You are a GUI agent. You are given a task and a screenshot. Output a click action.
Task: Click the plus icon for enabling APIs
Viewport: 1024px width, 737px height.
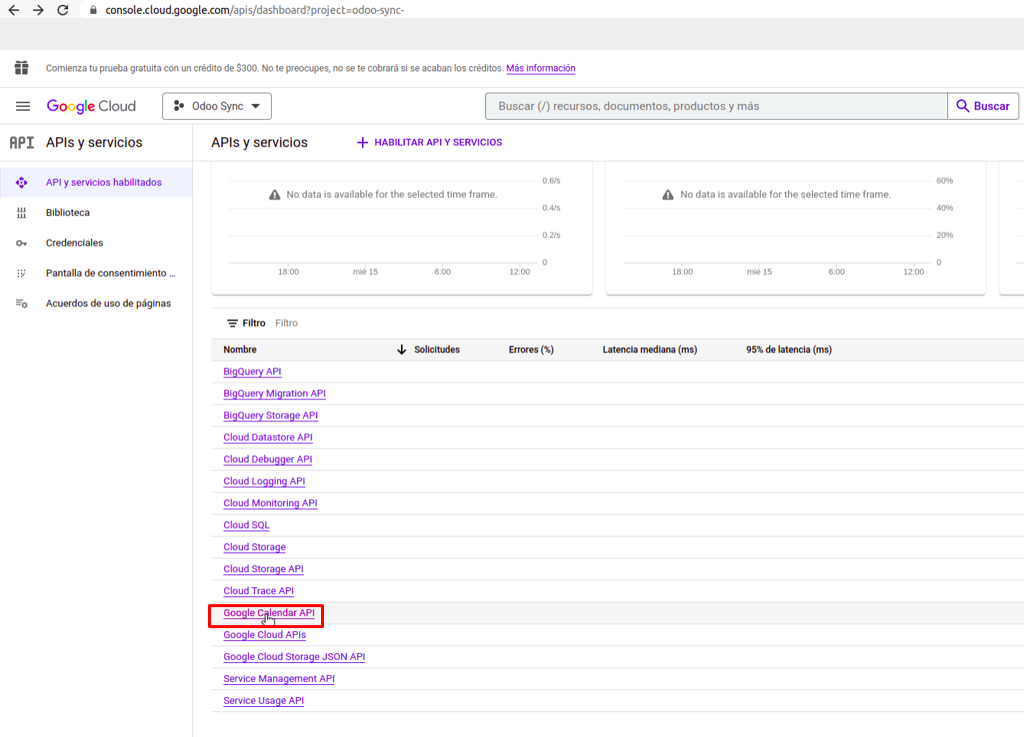coord(362,142)
